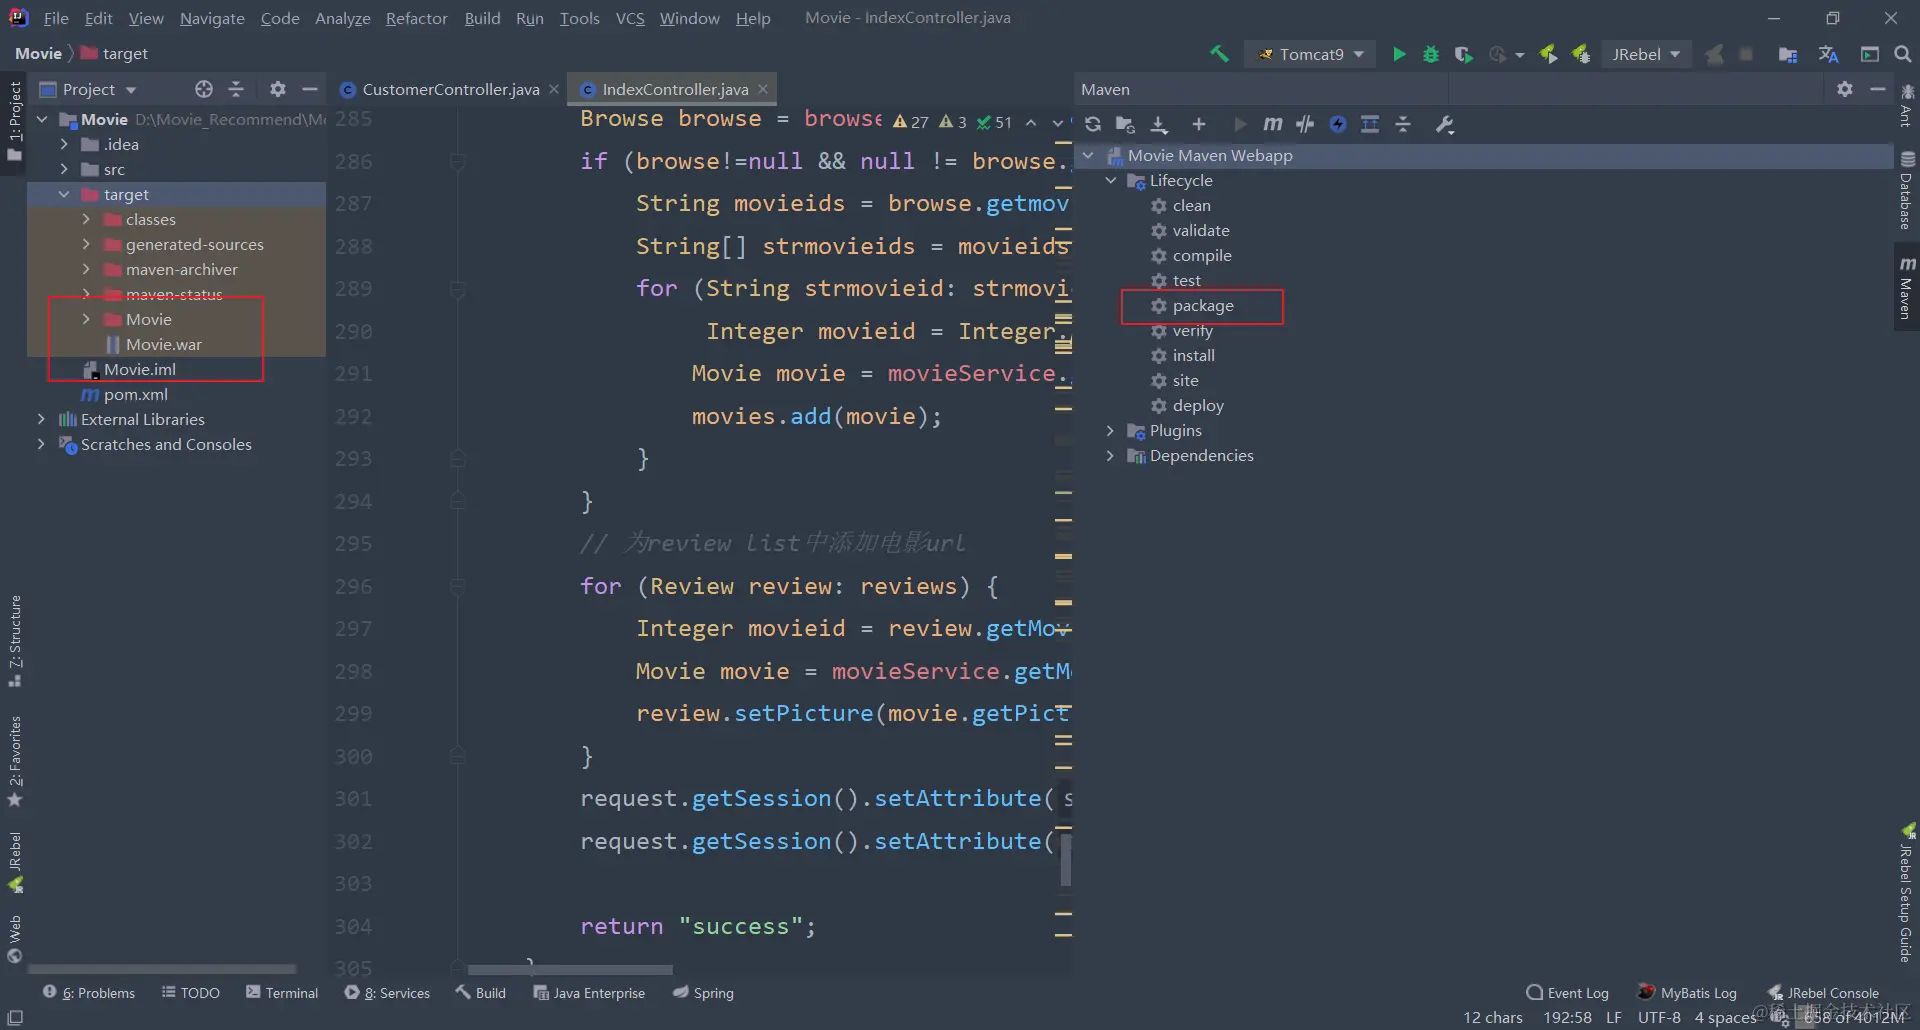Image resolution: width=1920 pixels, height=1030 pixels.
Task: Click the tool windows quick access corner icon
Action: (15, 1017)
